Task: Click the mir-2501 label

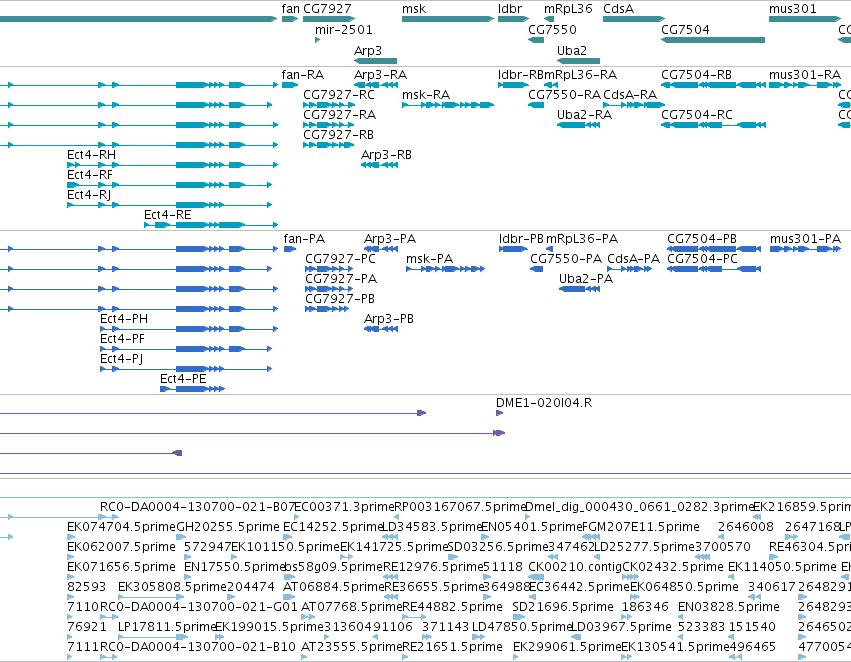Action: [x=344, y=29]
